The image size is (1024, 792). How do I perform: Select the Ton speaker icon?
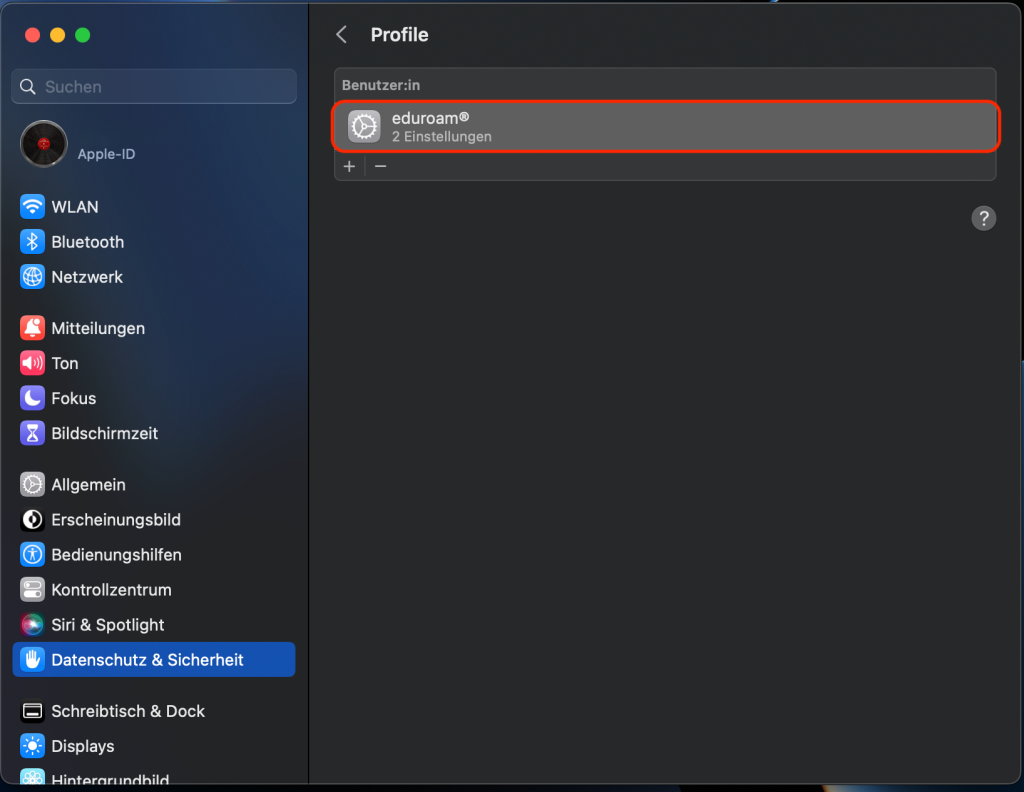point(32,363)
